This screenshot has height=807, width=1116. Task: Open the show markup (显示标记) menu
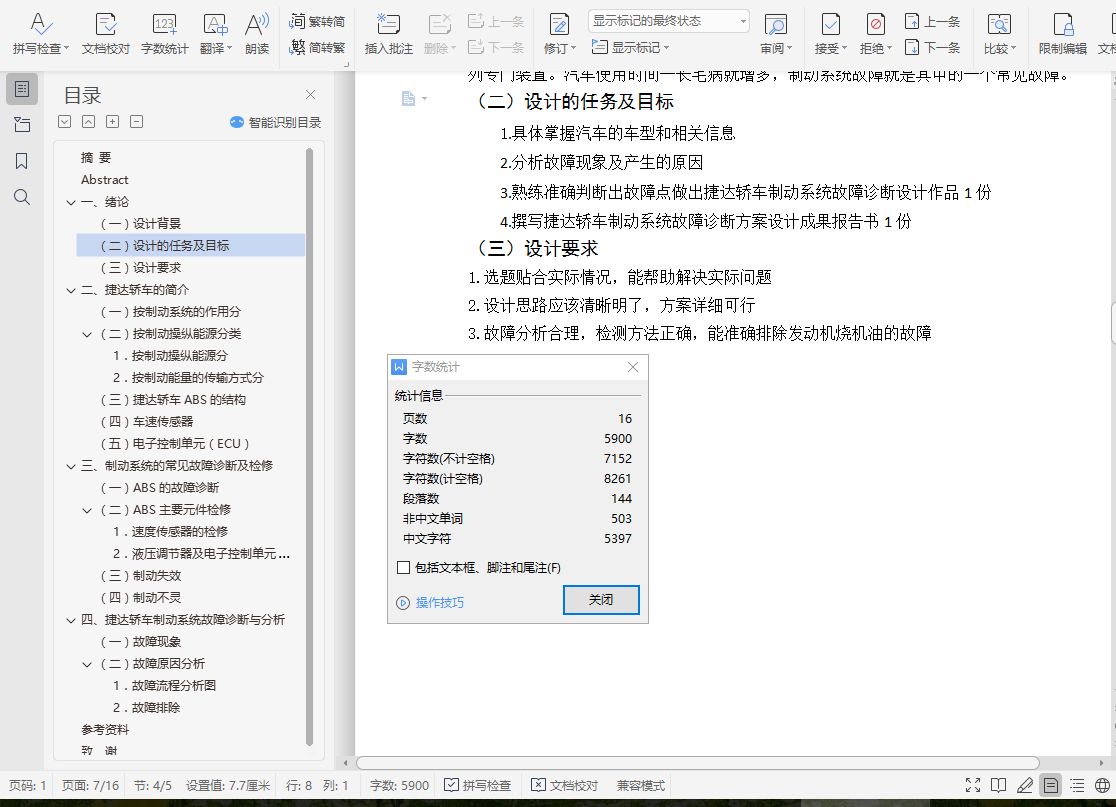pos(631,48)
